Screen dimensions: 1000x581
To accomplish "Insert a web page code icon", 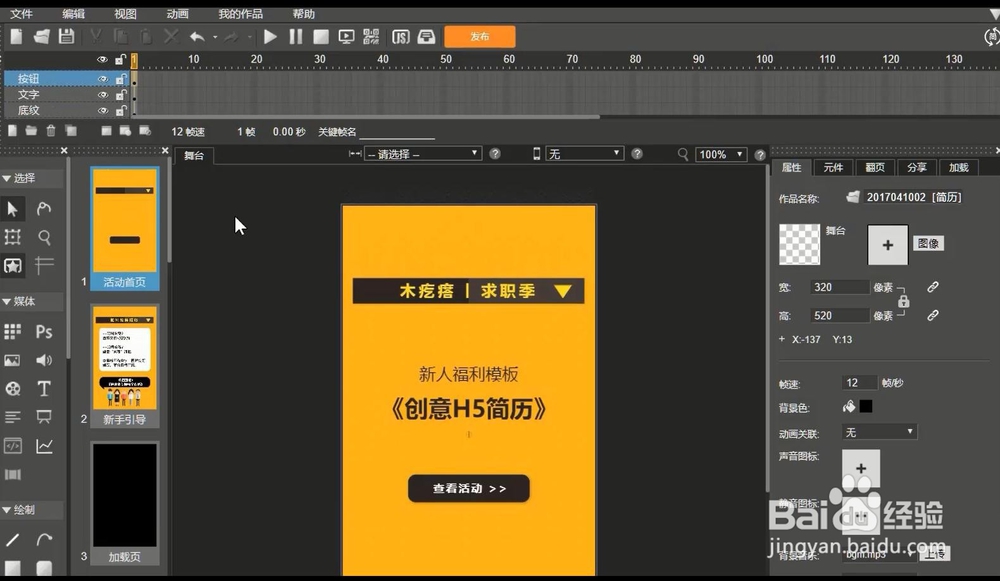I will click(13, 446).
